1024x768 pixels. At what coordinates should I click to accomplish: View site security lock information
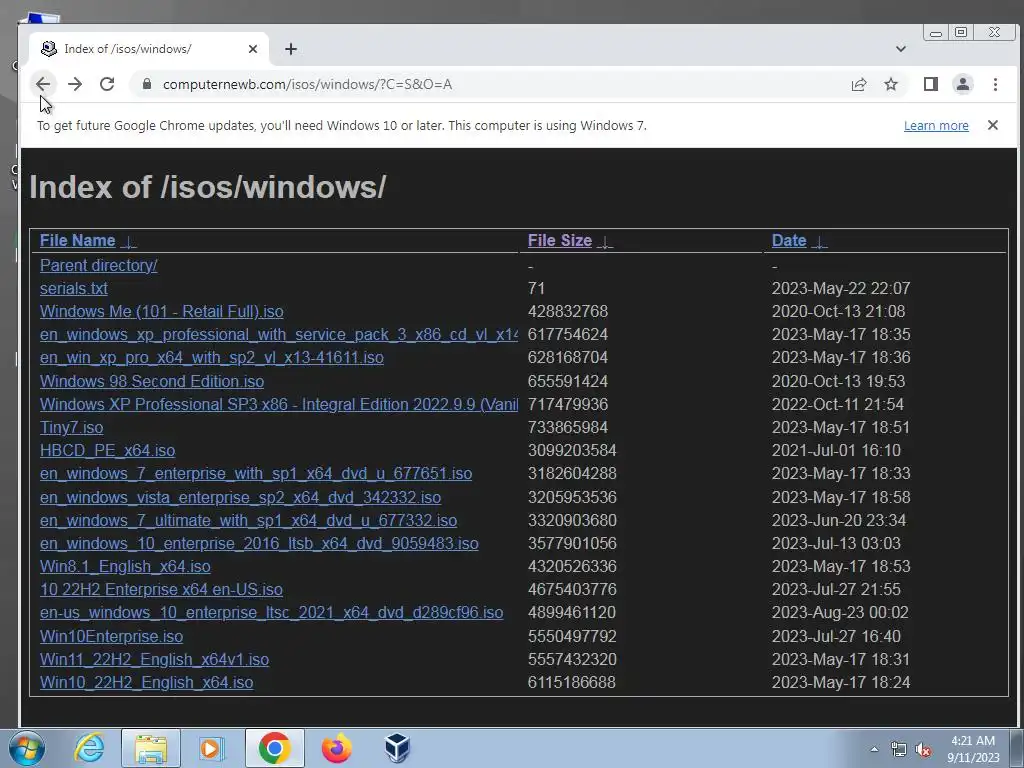tap(147, 84)
